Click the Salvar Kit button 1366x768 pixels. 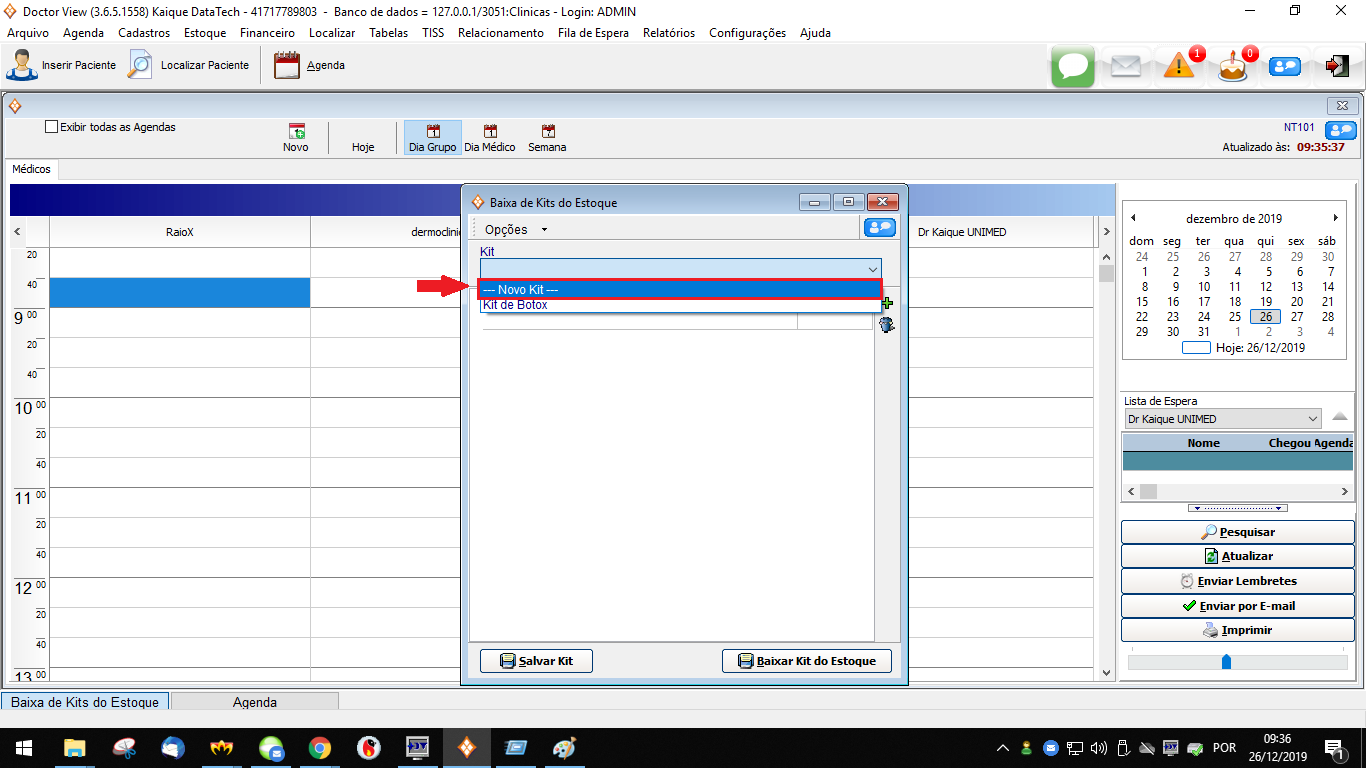coord(536,661)
